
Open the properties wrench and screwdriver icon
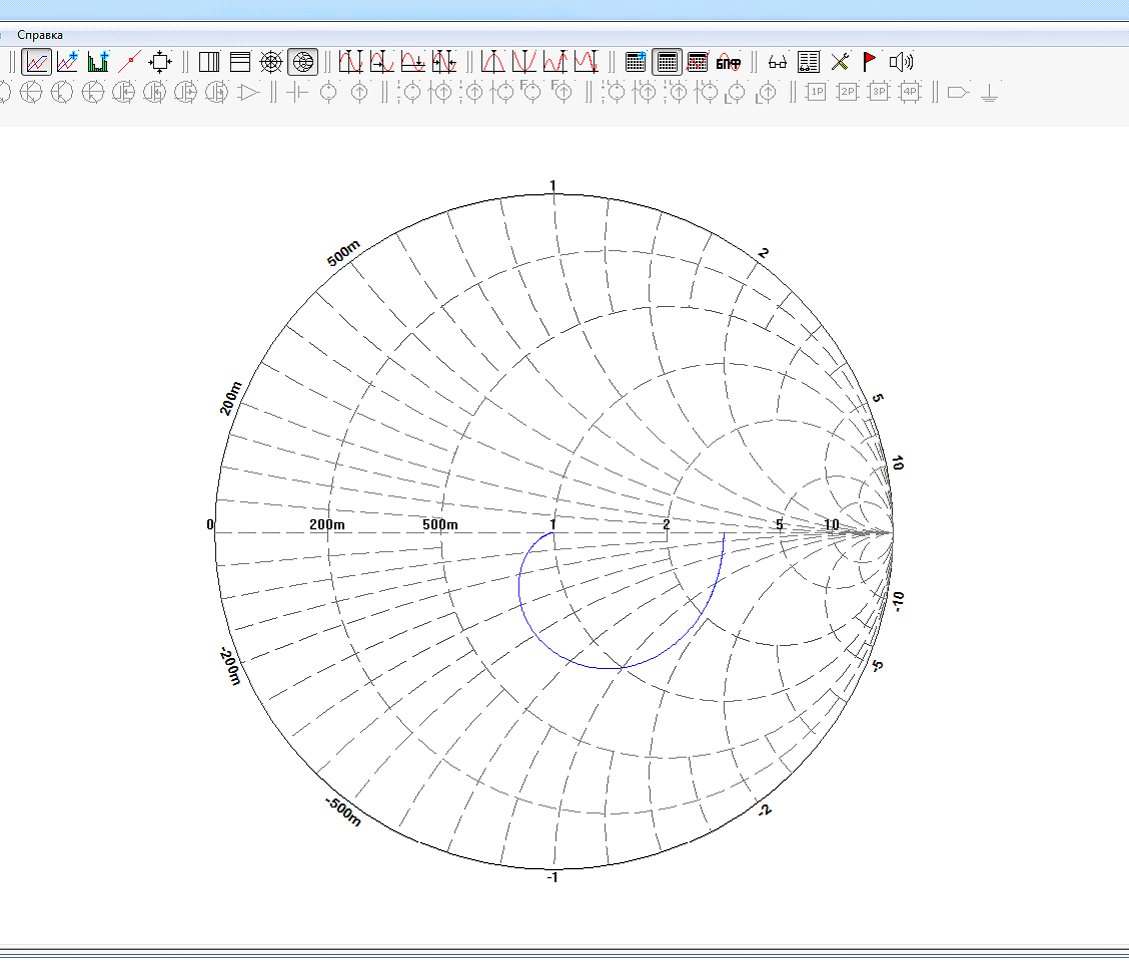(840, 62)
